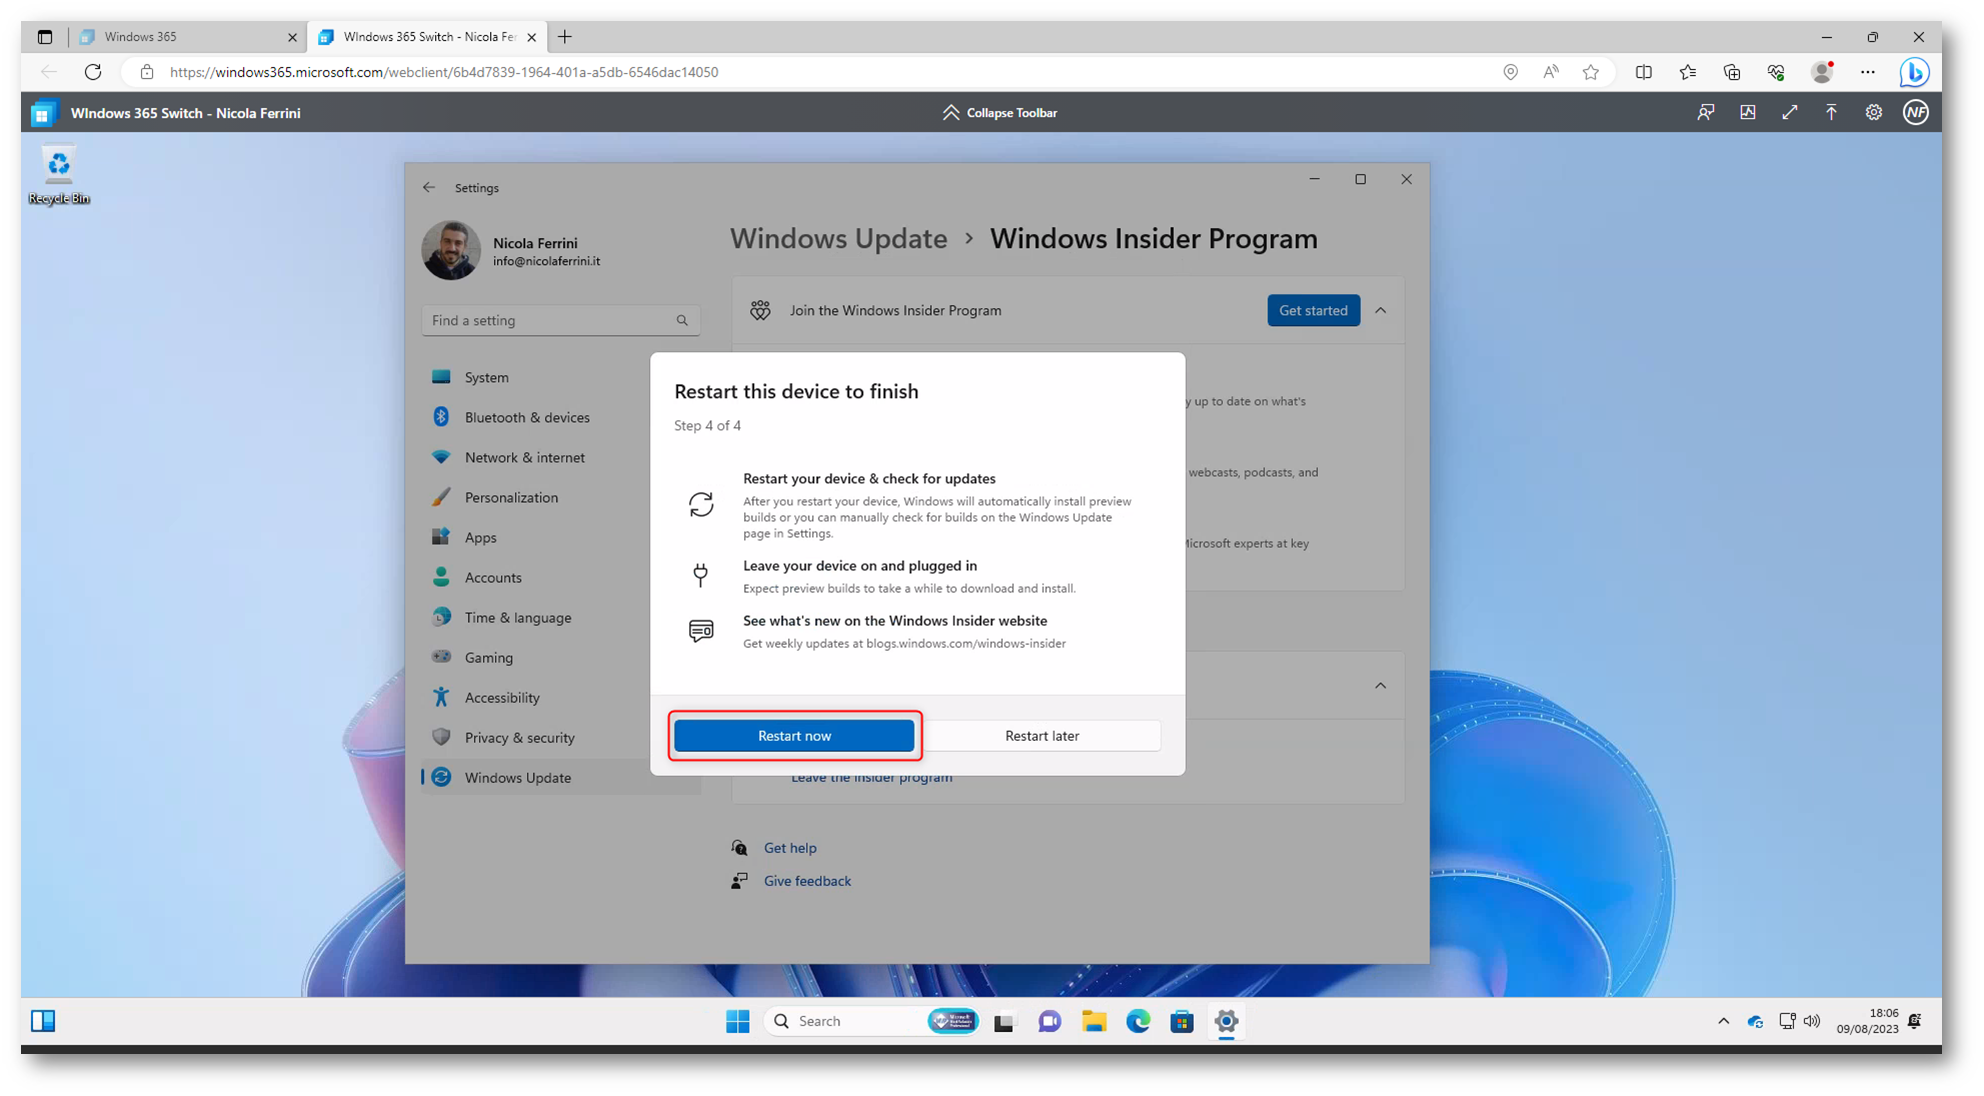
Task: Click the Bing chat sidebar icon
Action: 1914,72
